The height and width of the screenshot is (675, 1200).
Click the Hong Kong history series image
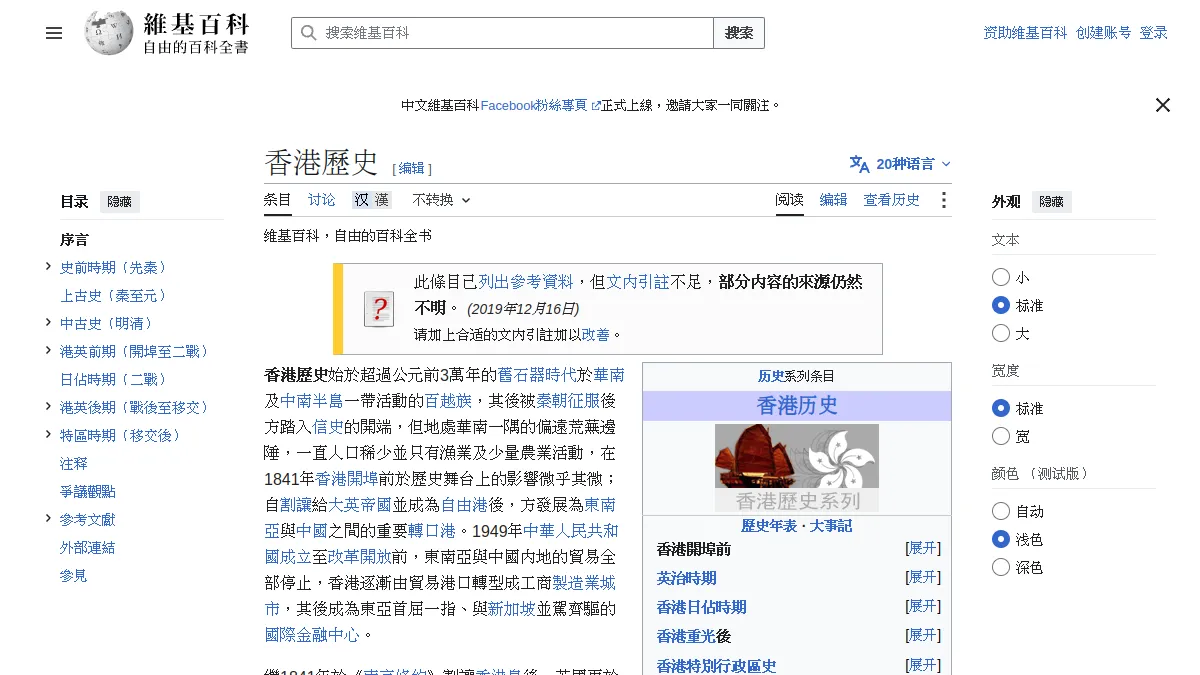pos(797,468)
